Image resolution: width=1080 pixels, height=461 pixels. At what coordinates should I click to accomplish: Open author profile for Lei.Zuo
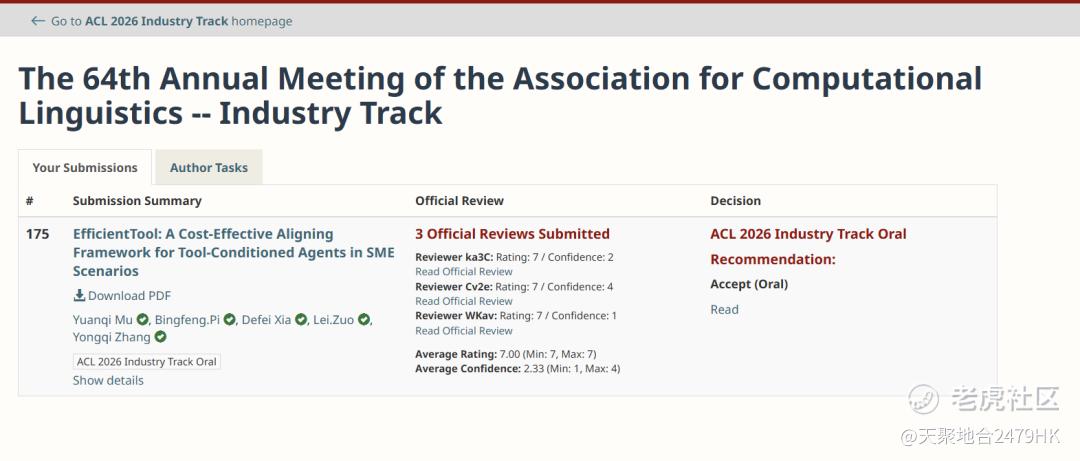point(334,320)
